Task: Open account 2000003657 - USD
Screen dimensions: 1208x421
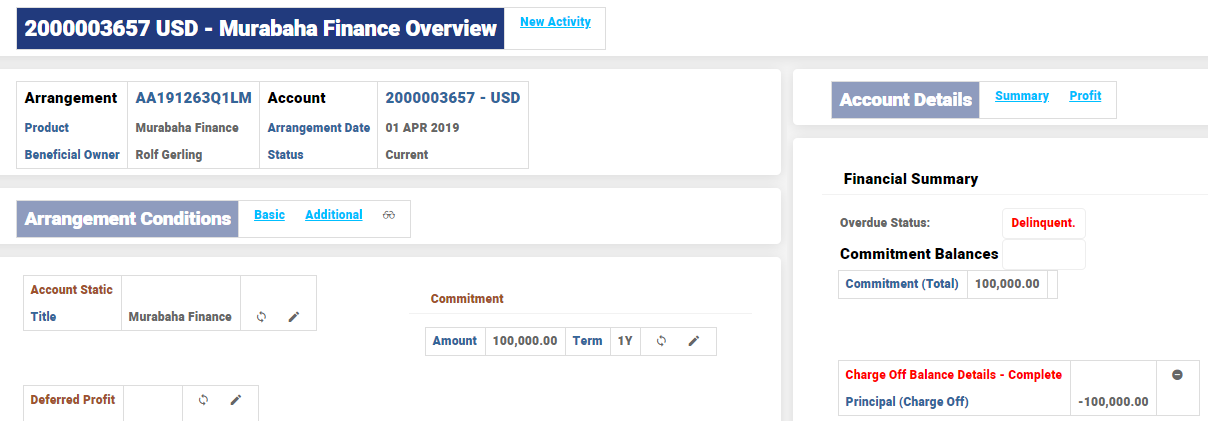Action: click(452, 98)
